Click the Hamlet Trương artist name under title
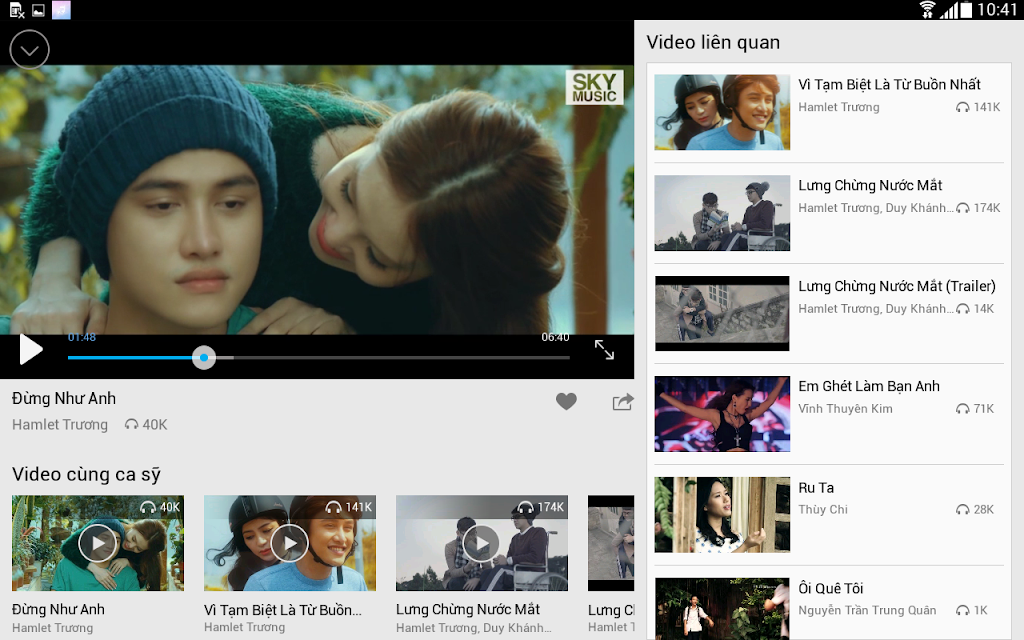This screenshot has width=1024, height=640. pos(60,424)
